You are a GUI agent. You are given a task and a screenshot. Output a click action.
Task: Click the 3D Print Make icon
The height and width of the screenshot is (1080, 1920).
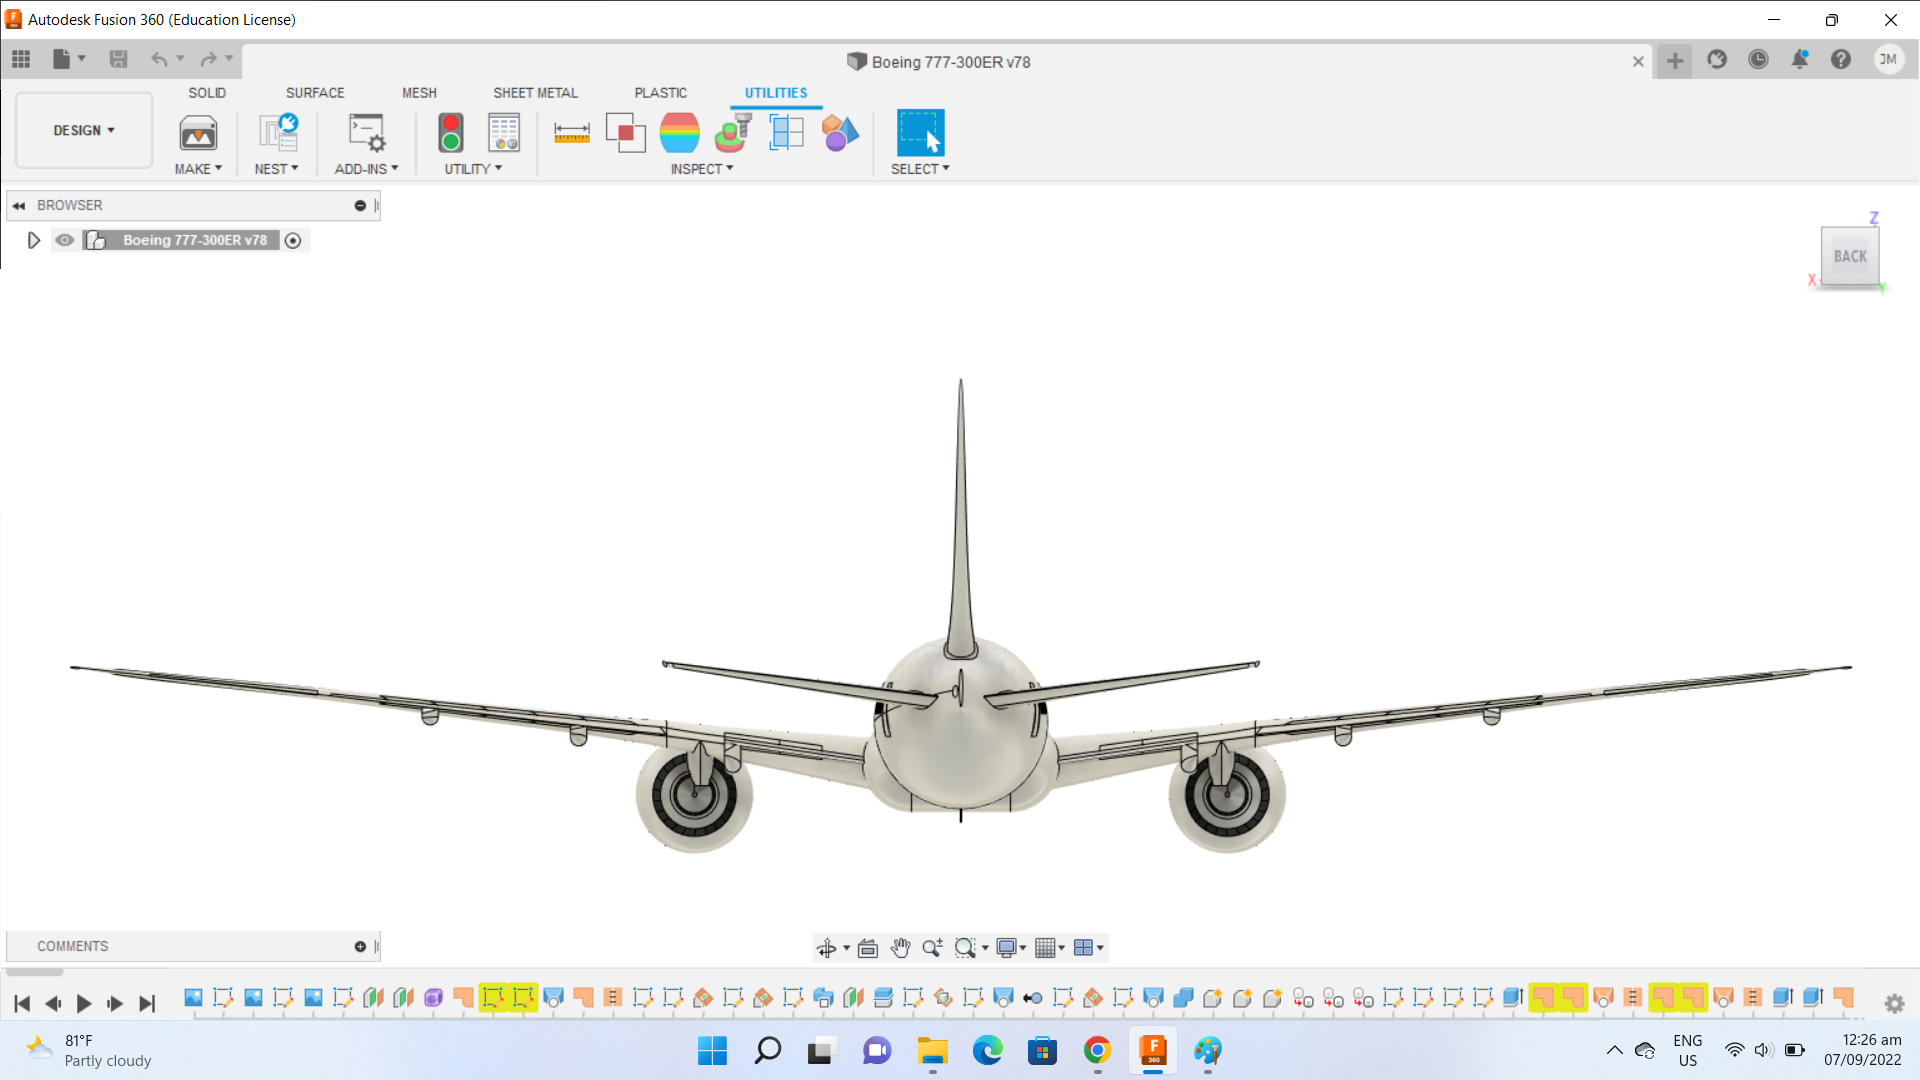click(198, 133)
